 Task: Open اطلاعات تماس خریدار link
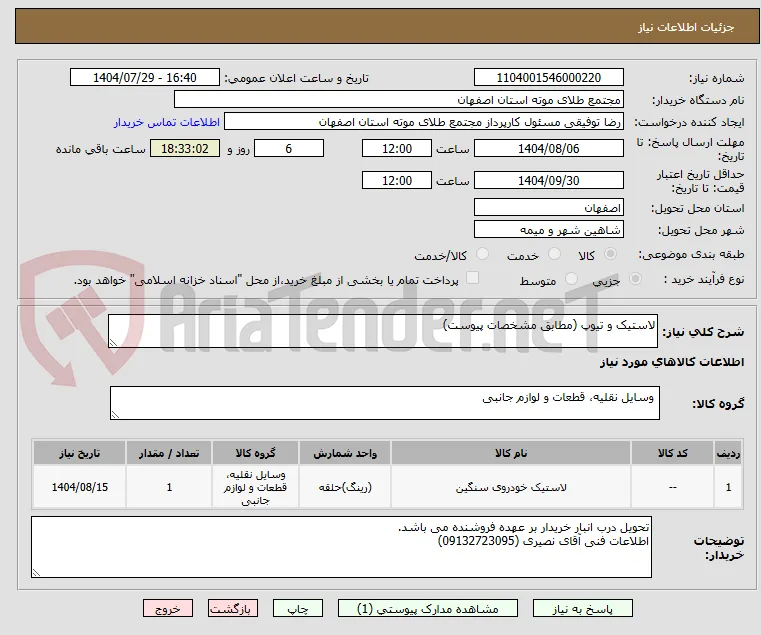tap(166, 122)
